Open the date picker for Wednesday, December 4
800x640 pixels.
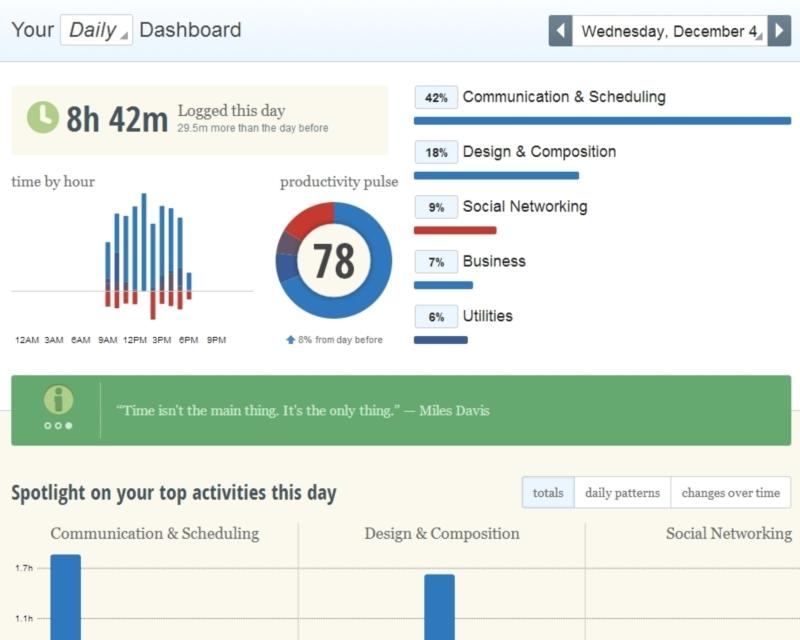click(669, 30)
